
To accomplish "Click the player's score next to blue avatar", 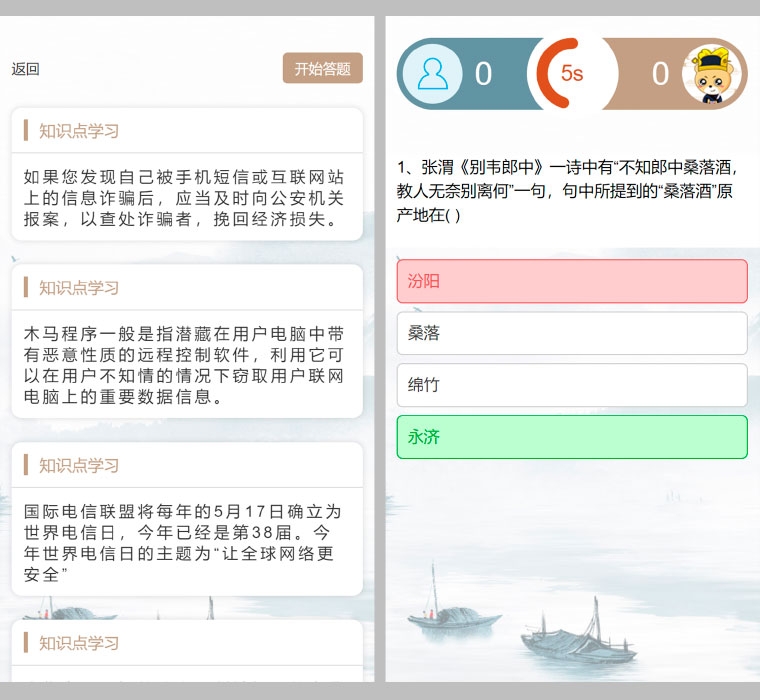I will coord(483,74).
